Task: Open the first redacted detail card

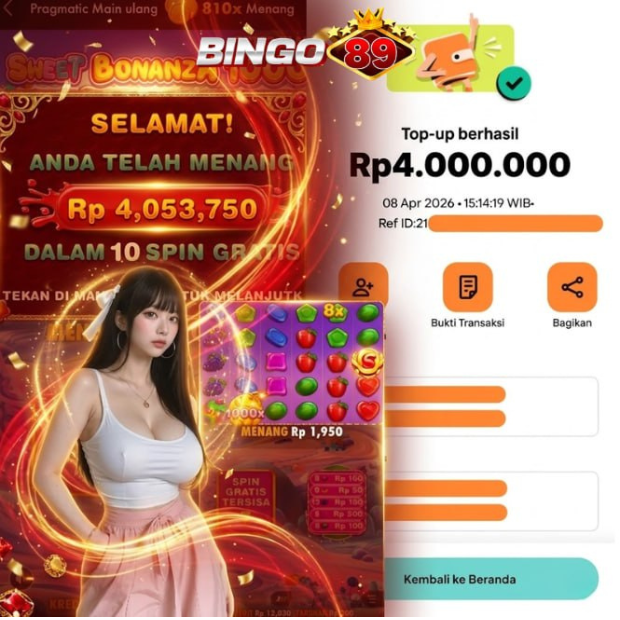Action: click(491, 406)
